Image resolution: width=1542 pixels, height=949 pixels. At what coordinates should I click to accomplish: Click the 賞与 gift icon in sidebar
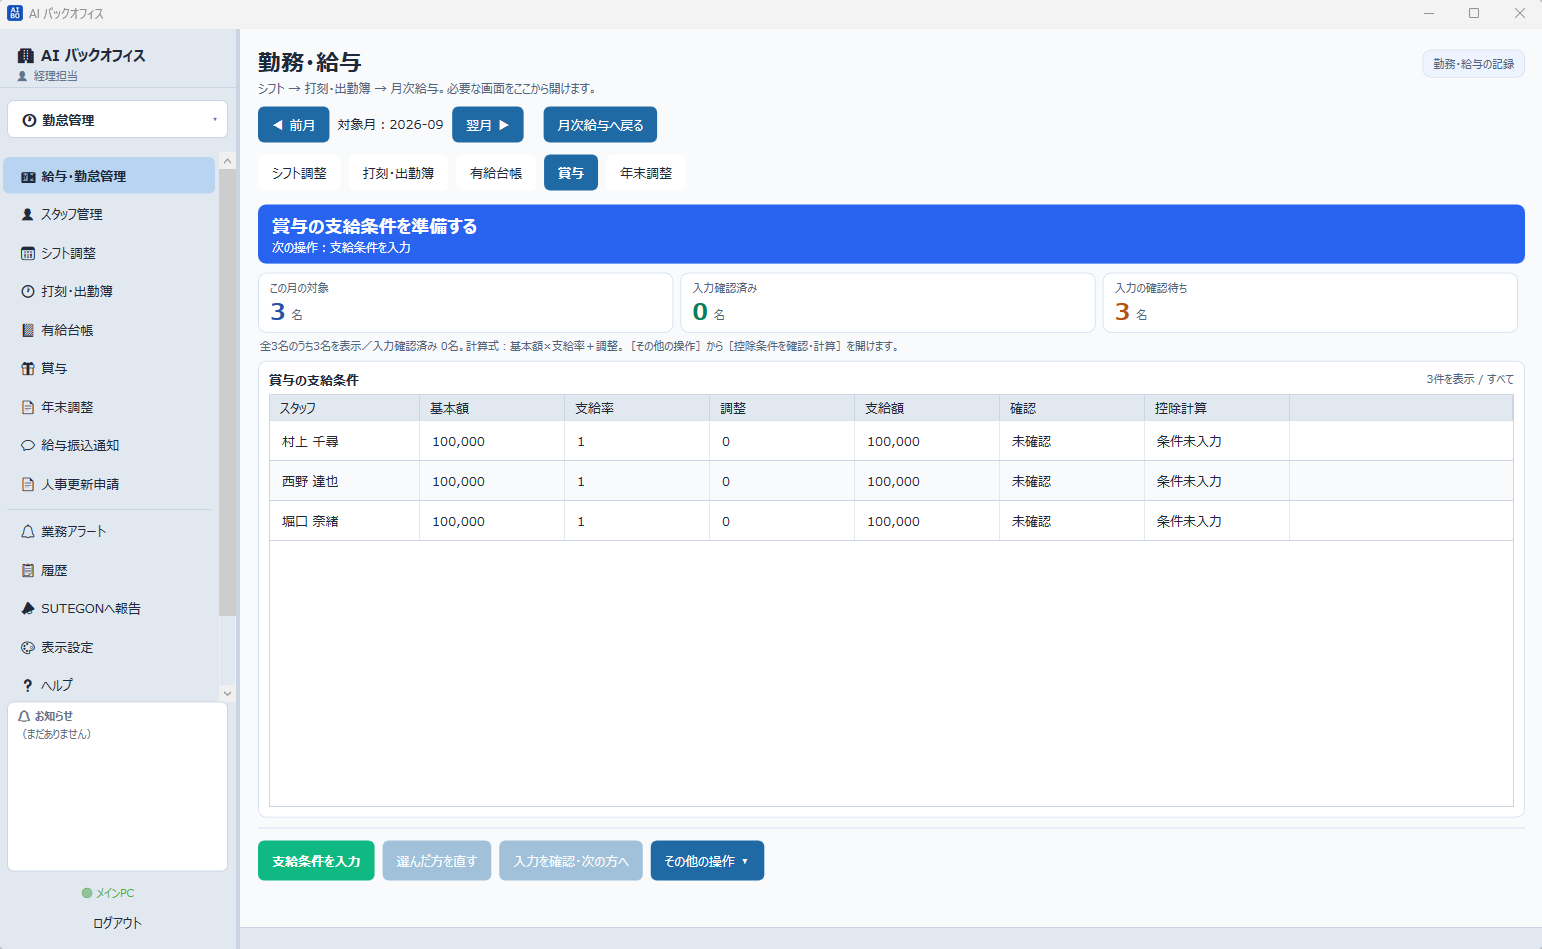28,369
